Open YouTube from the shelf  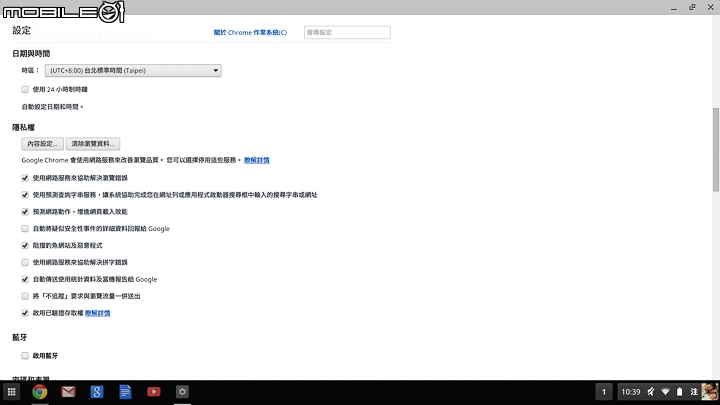154,392
